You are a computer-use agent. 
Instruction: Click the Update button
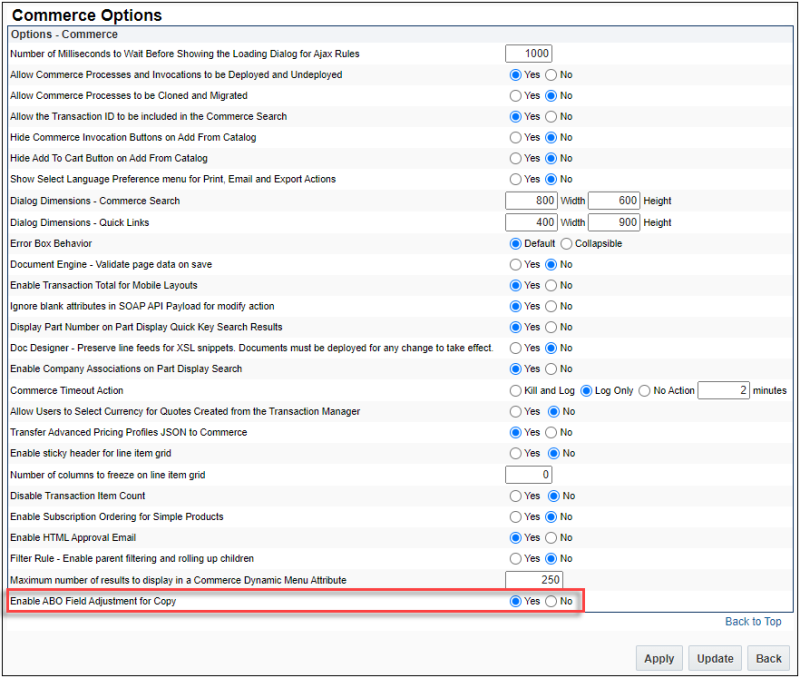(x=715, y=658)
